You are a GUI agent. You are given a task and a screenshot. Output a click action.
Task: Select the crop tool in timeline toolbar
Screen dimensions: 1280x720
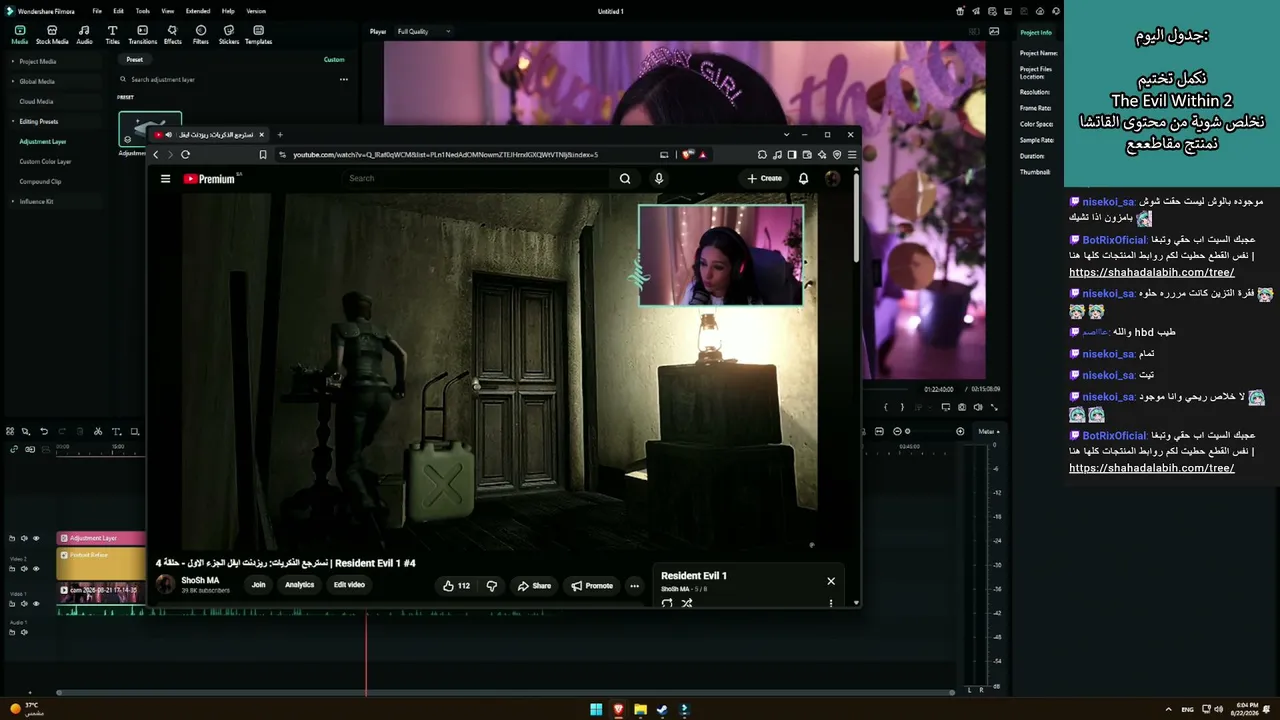[x=134, y=432]
